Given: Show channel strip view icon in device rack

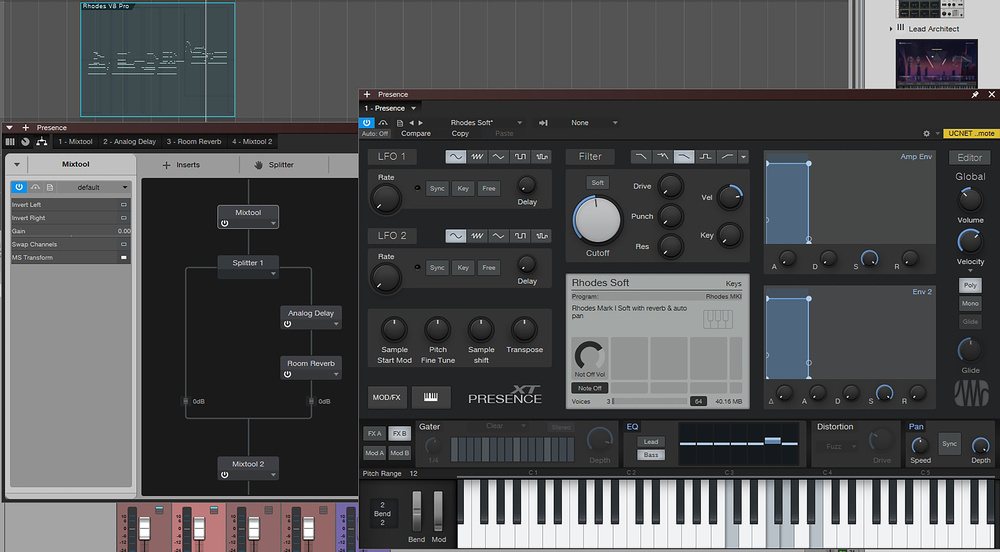Looking at the screenshot, I should pyautogui.click(x=10, y=142).
